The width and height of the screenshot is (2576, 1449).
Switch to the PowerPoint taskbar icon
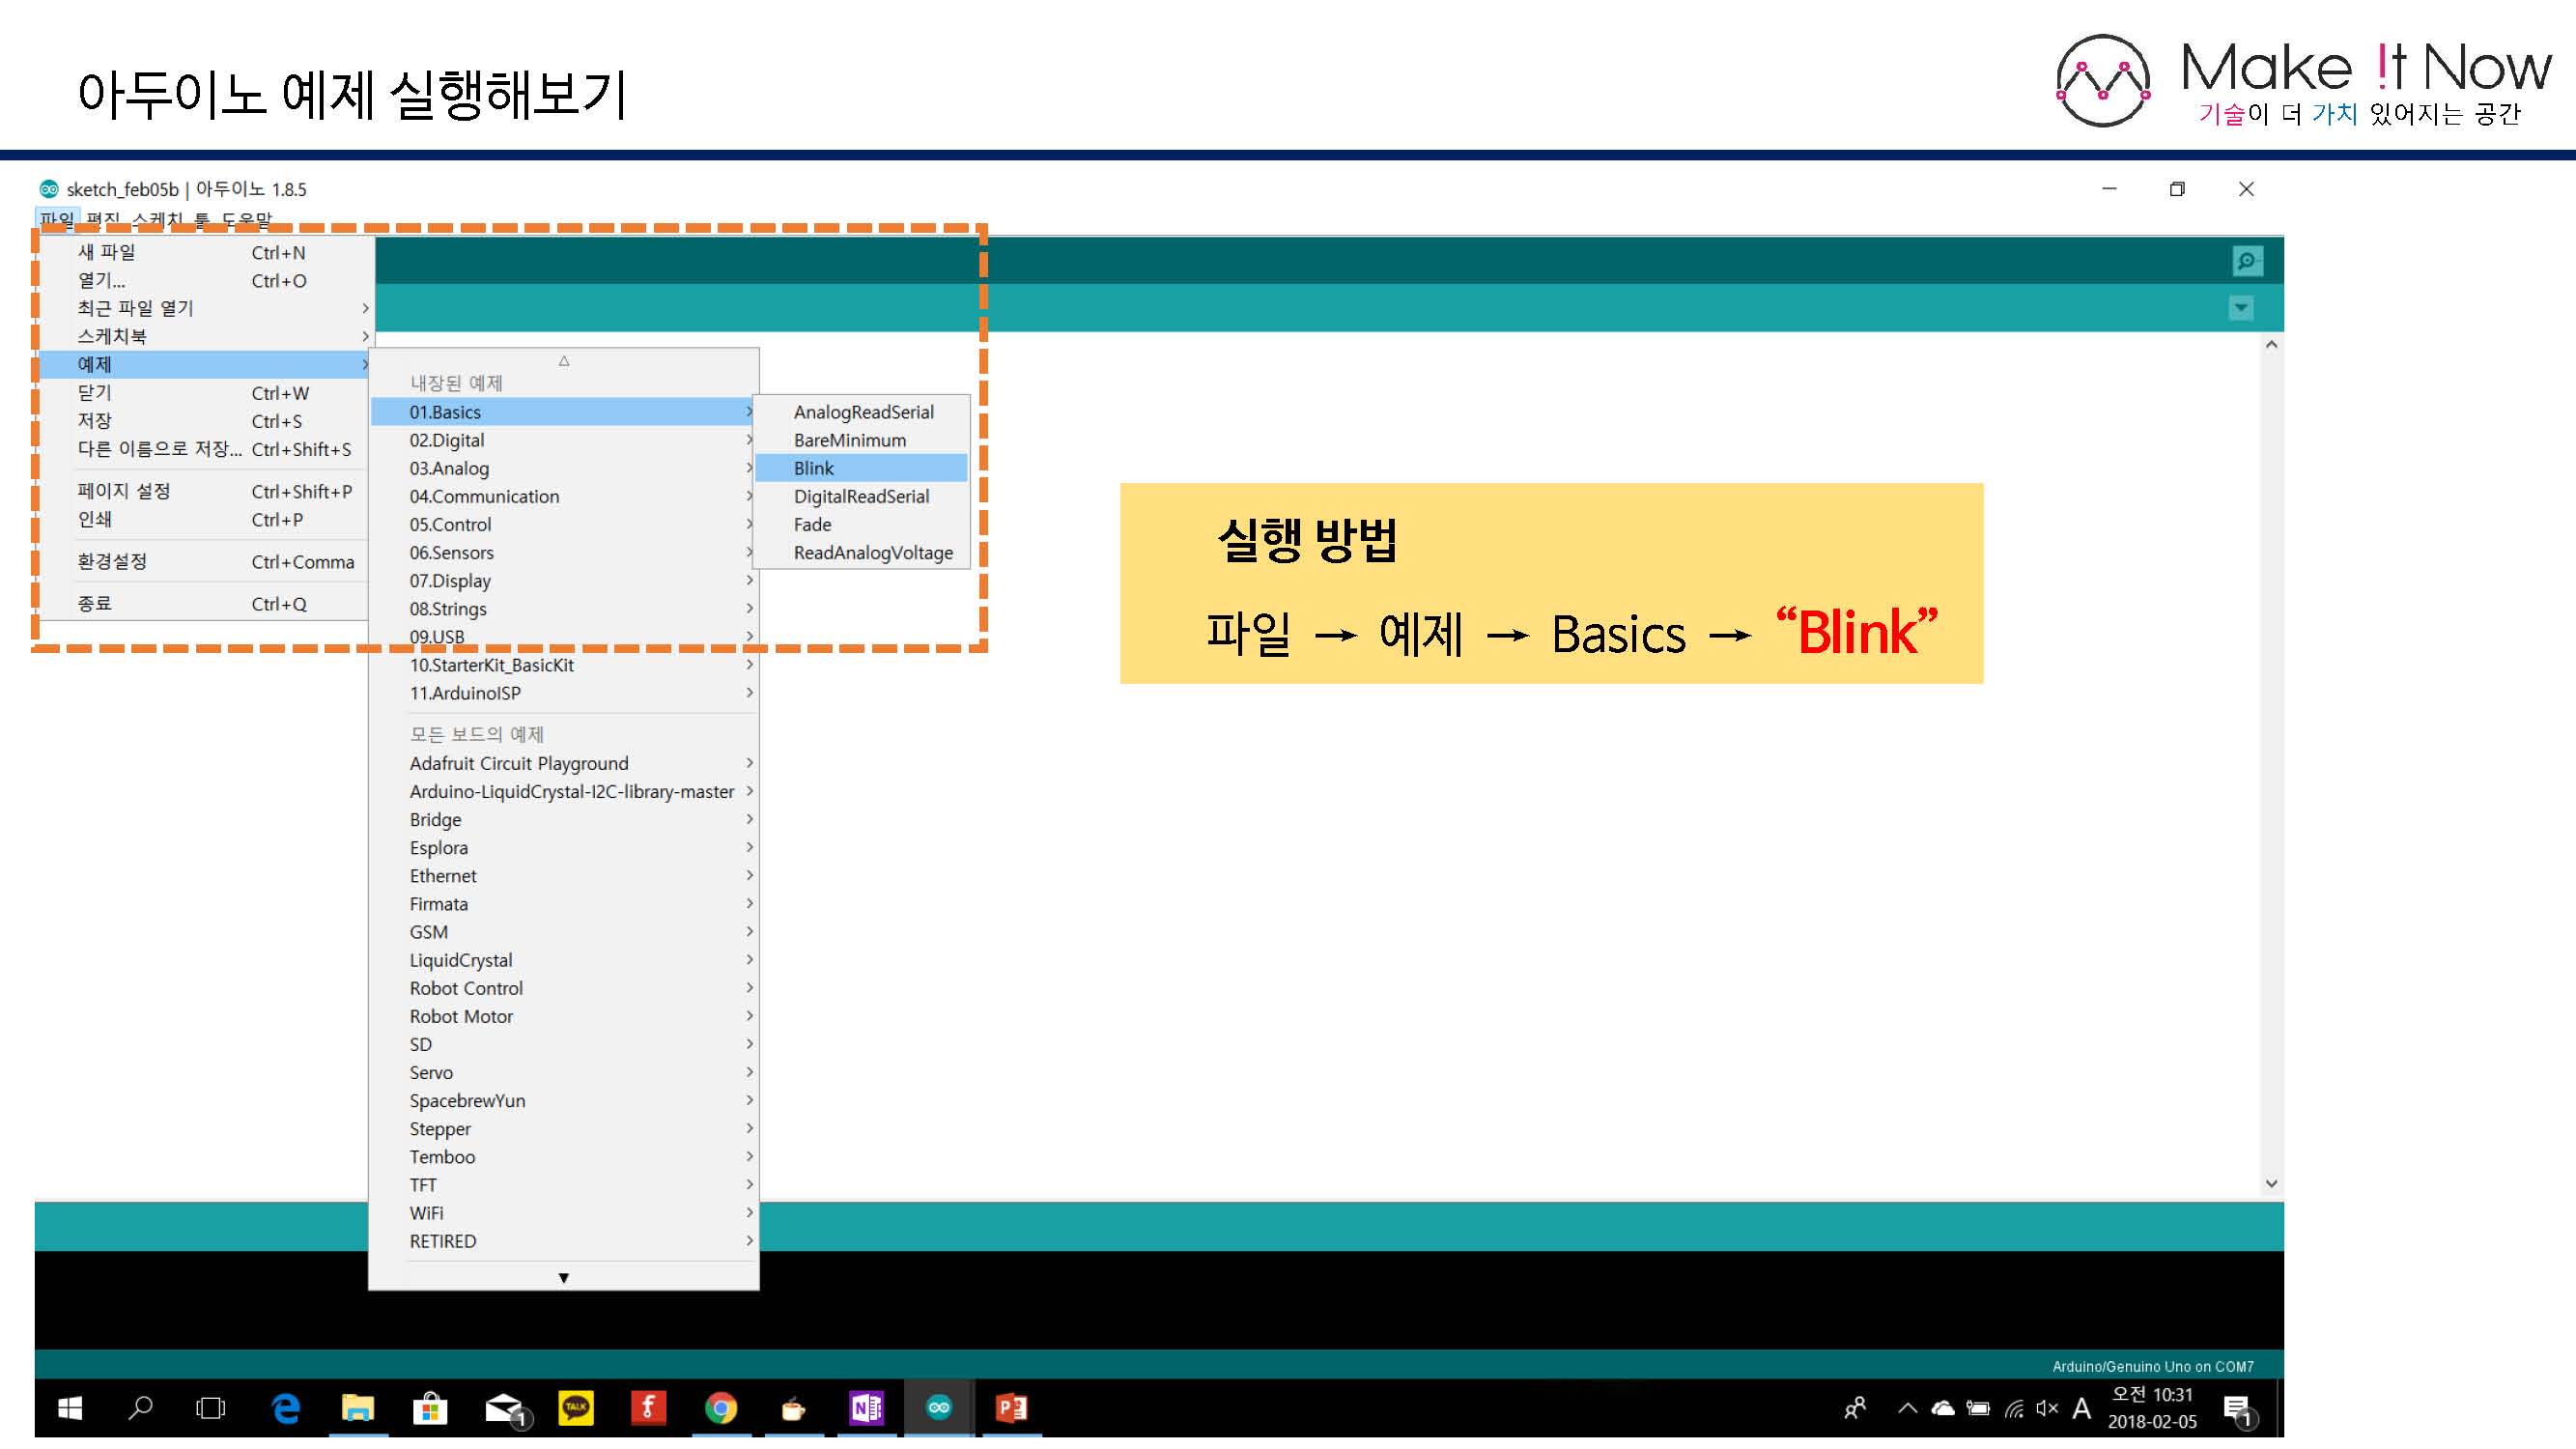1011,1408
